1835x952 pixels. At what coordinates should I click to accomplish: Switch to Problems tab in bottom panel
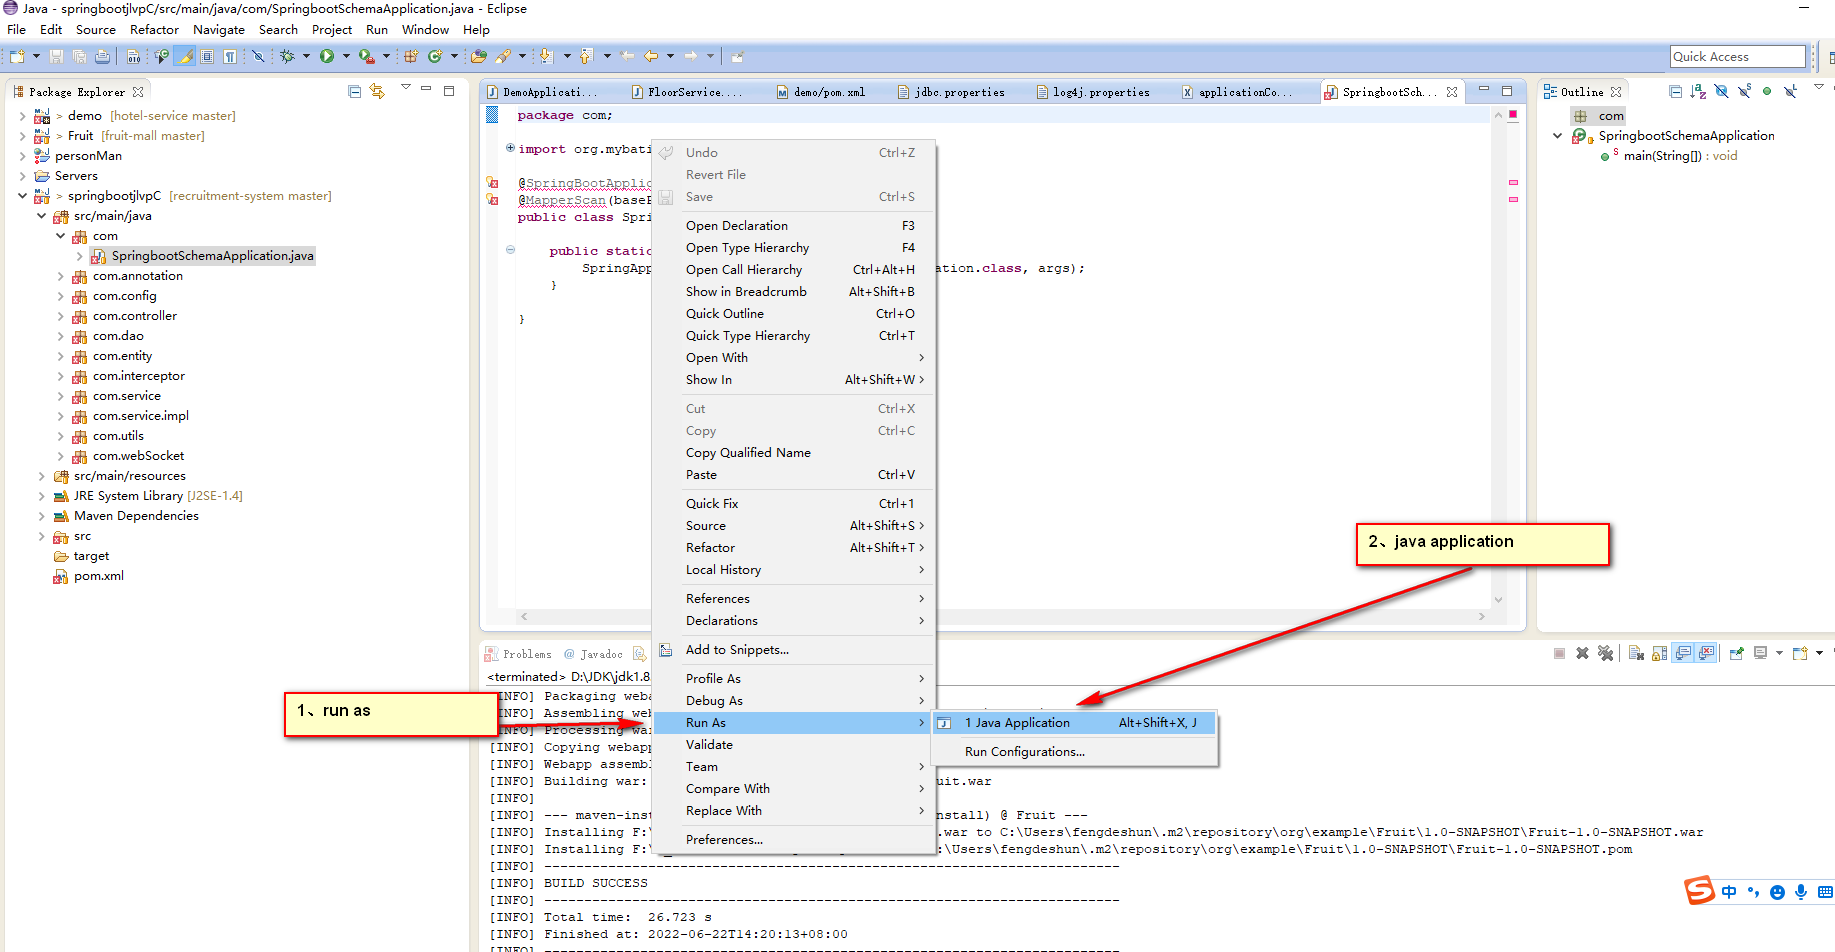point(518,654)
